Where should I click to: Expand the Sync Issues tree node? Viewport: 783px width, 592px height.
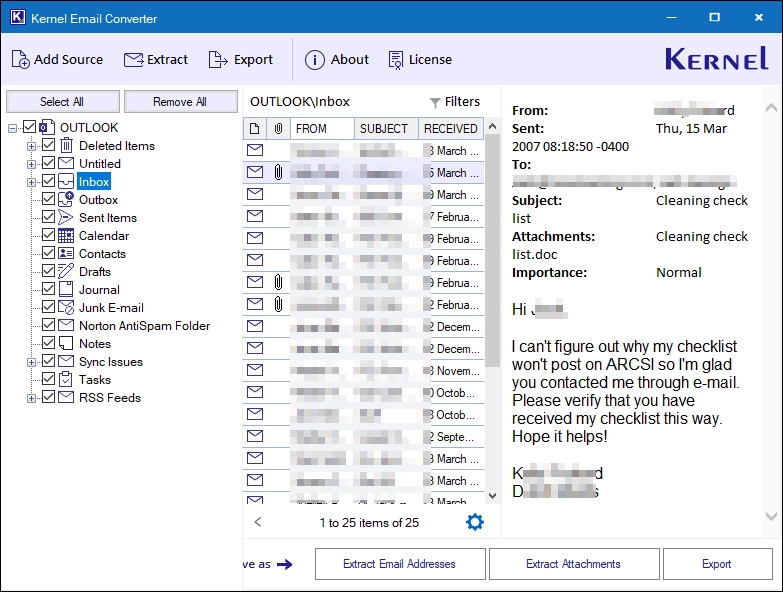[x=31, y=362]
